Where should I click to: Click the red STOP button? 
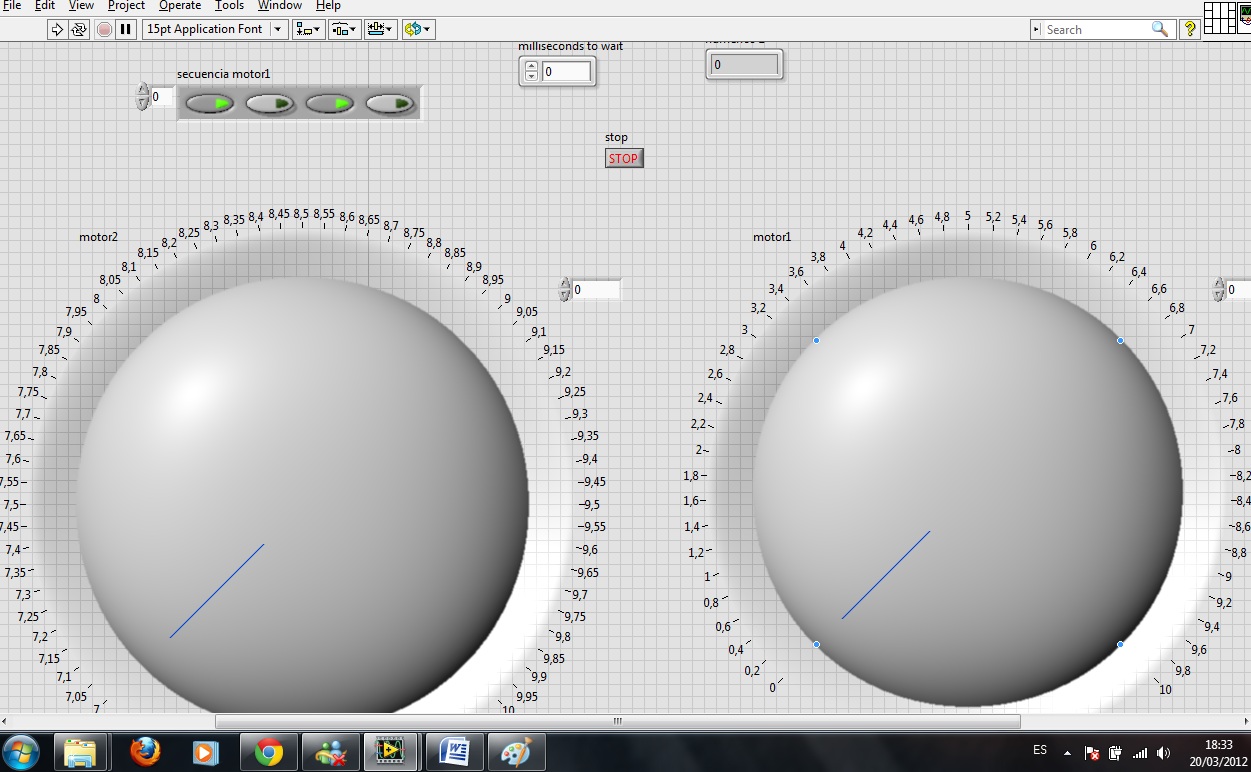624,158
